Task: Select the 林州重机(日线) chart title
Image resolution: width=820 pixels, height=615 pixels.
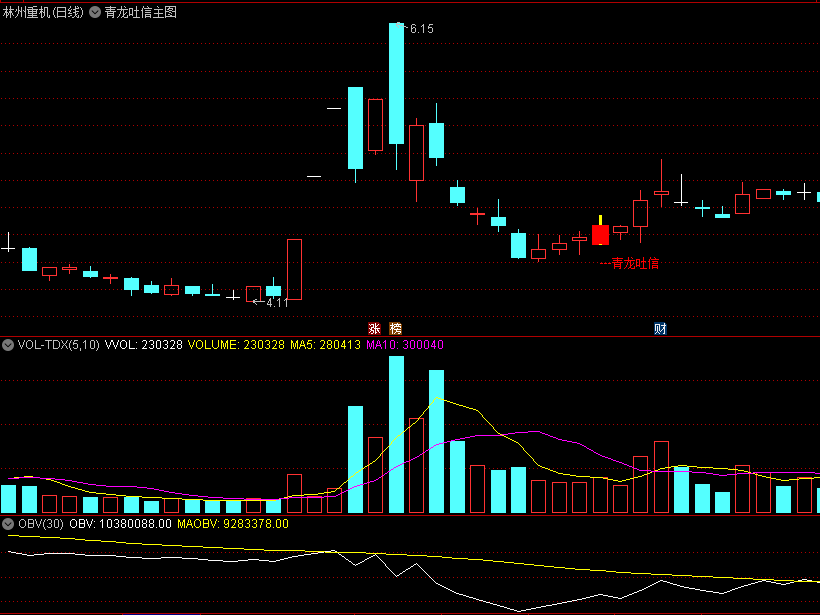Action: [43, 12]
